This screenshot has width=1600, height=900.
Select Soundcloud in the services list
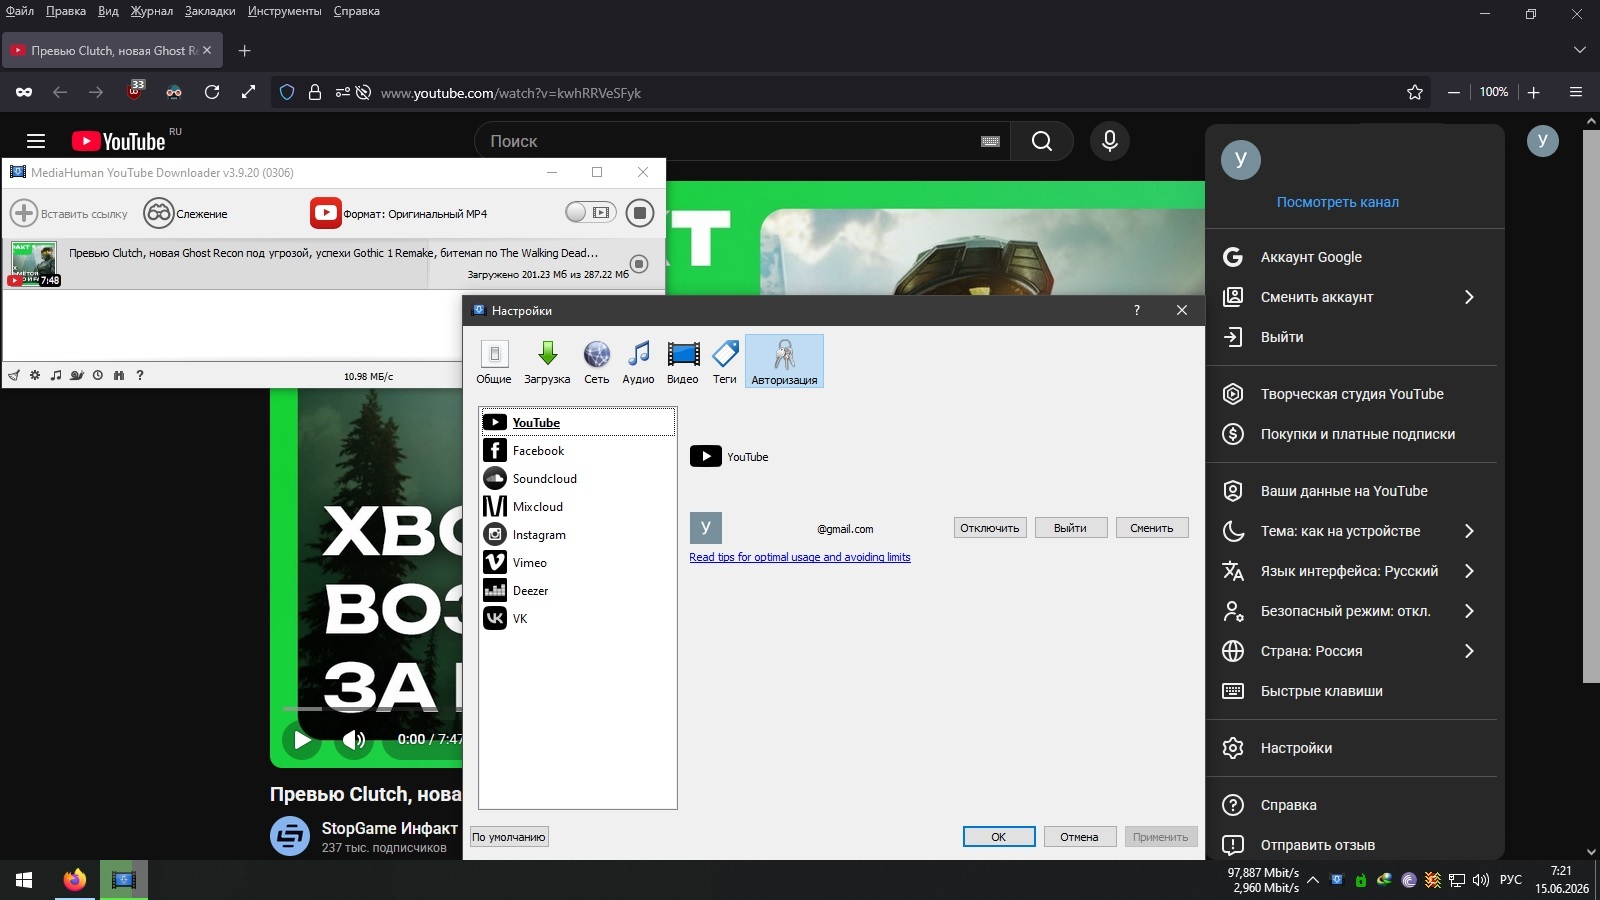[577, 478]
